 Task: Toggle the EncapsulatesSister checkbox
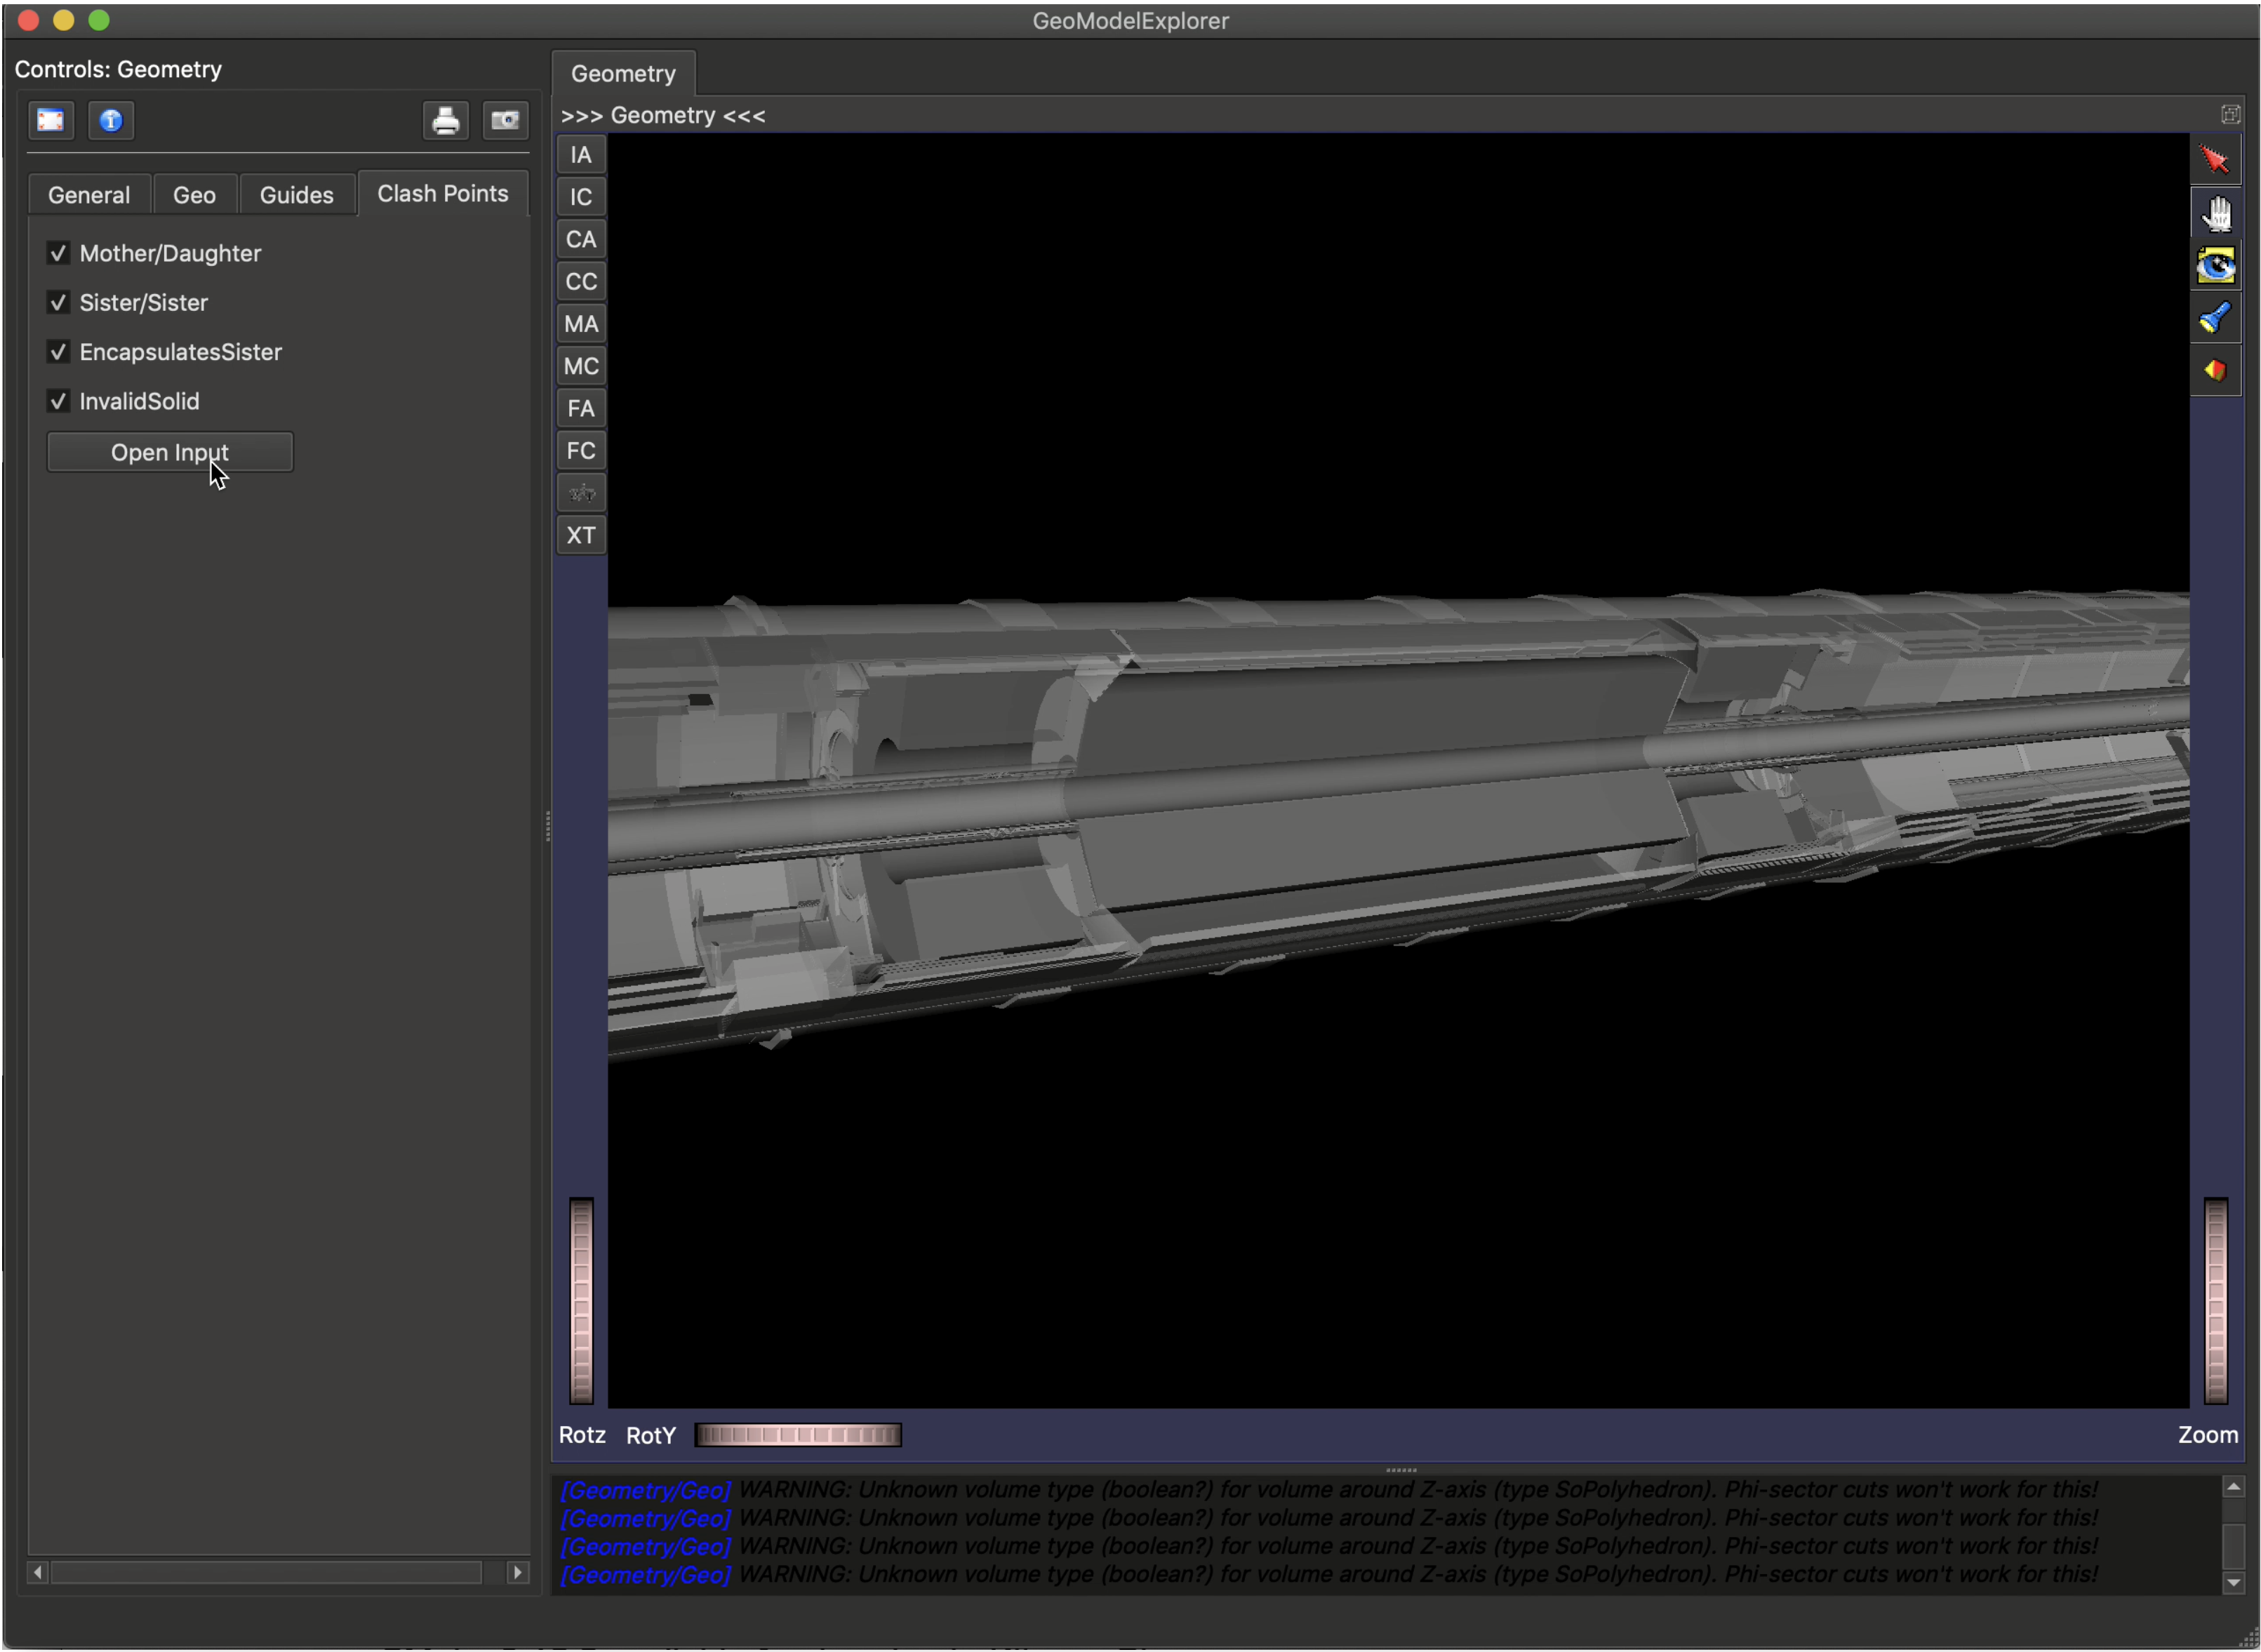[x=58, y=352]
